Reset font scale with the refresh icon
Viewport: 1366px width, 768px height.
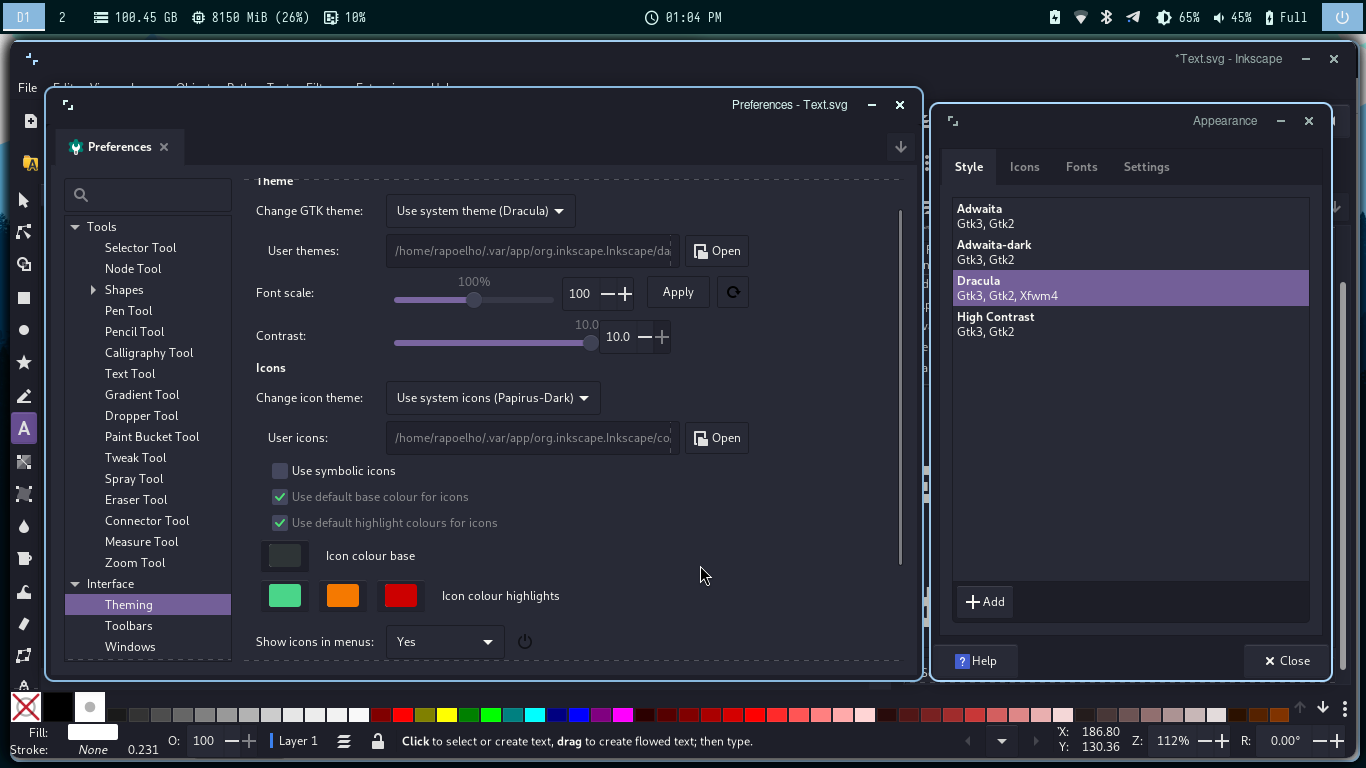(733, 292)
